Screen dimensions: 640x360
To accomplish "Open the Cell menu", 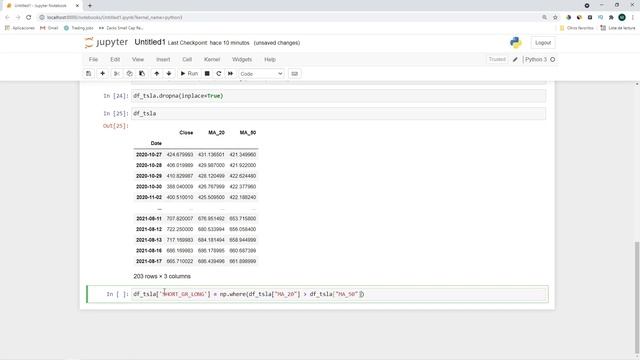I will pos(187,60).
